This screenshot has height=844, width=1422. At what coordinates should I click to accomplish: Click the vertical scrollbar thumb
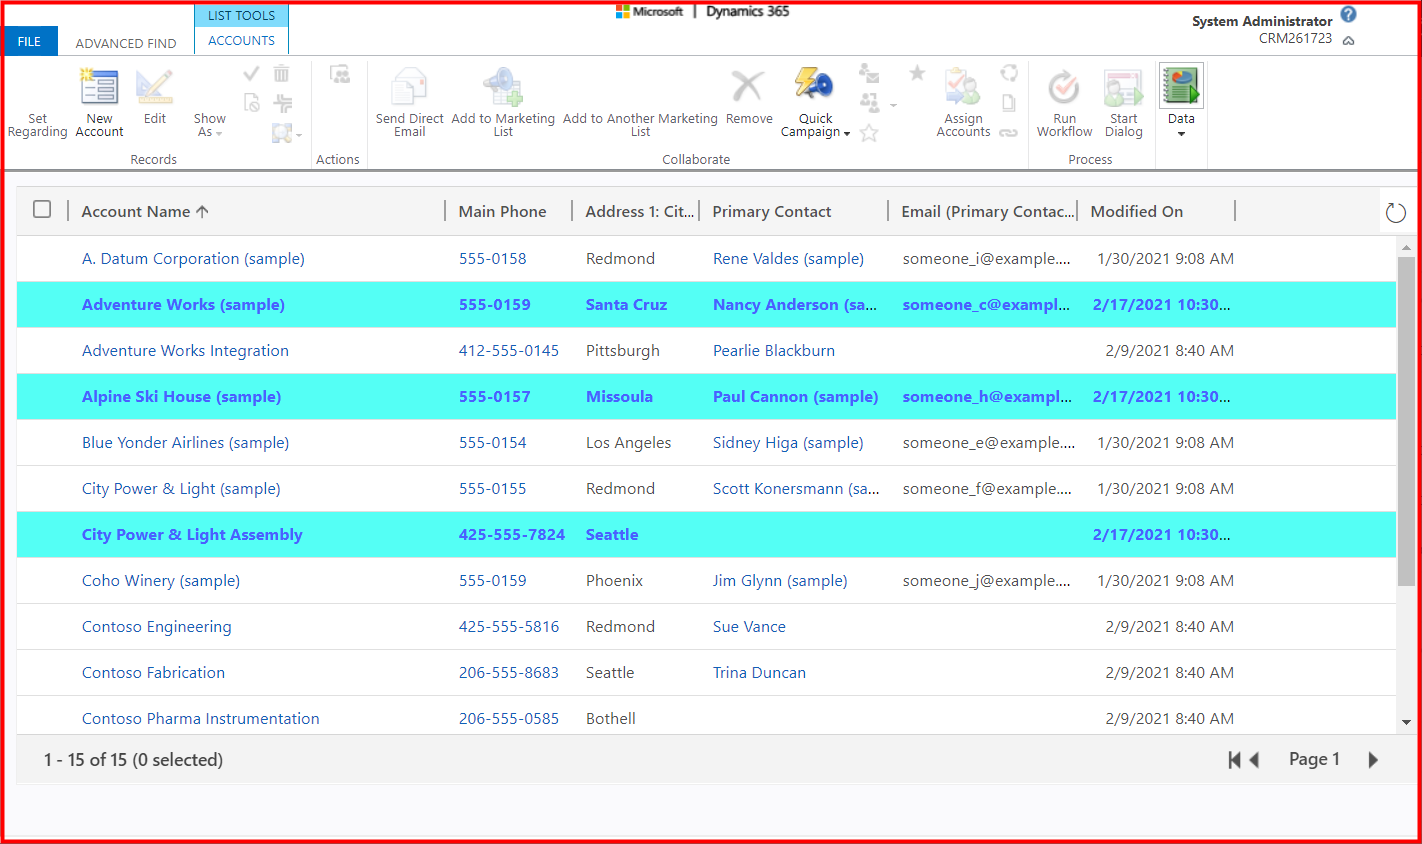(x=1407, y=422)
